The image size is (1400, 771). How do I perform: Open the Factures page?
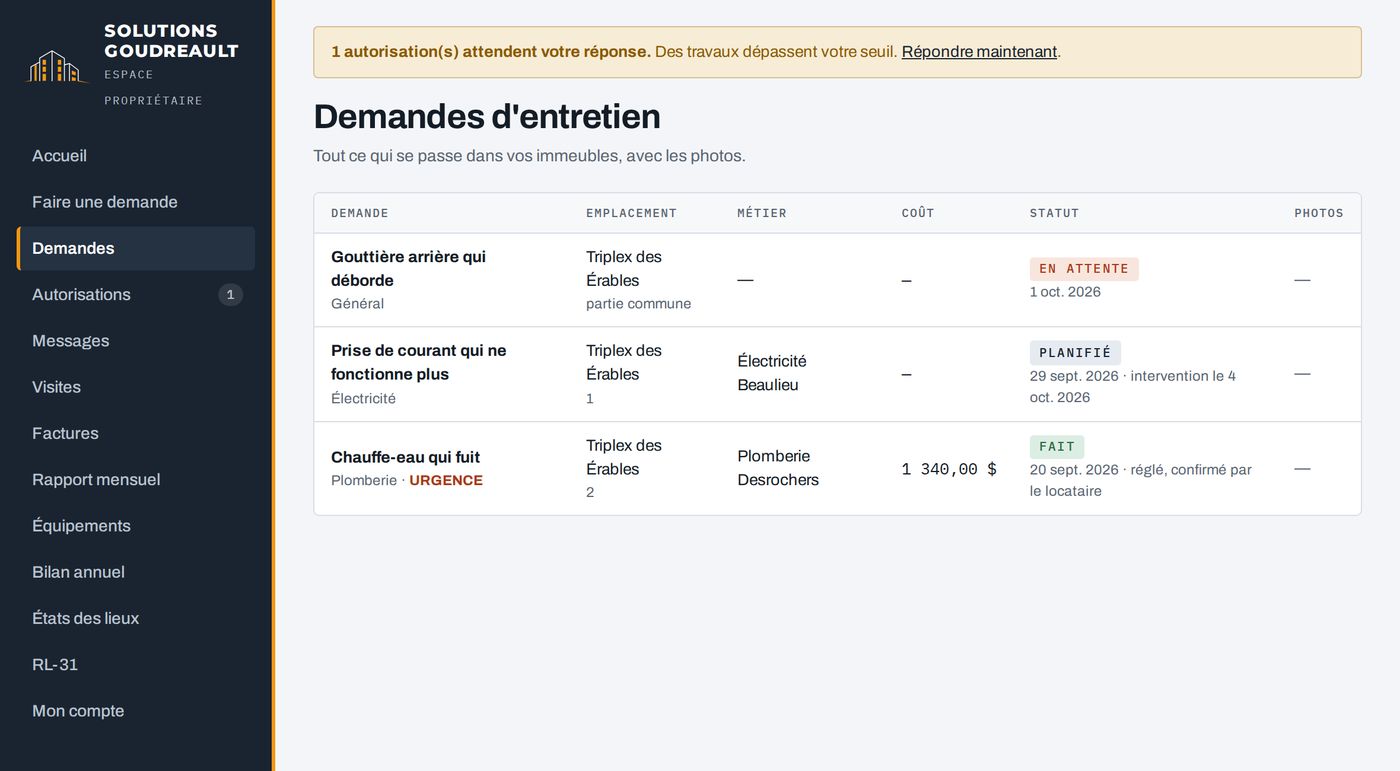[x=136, y=433]
